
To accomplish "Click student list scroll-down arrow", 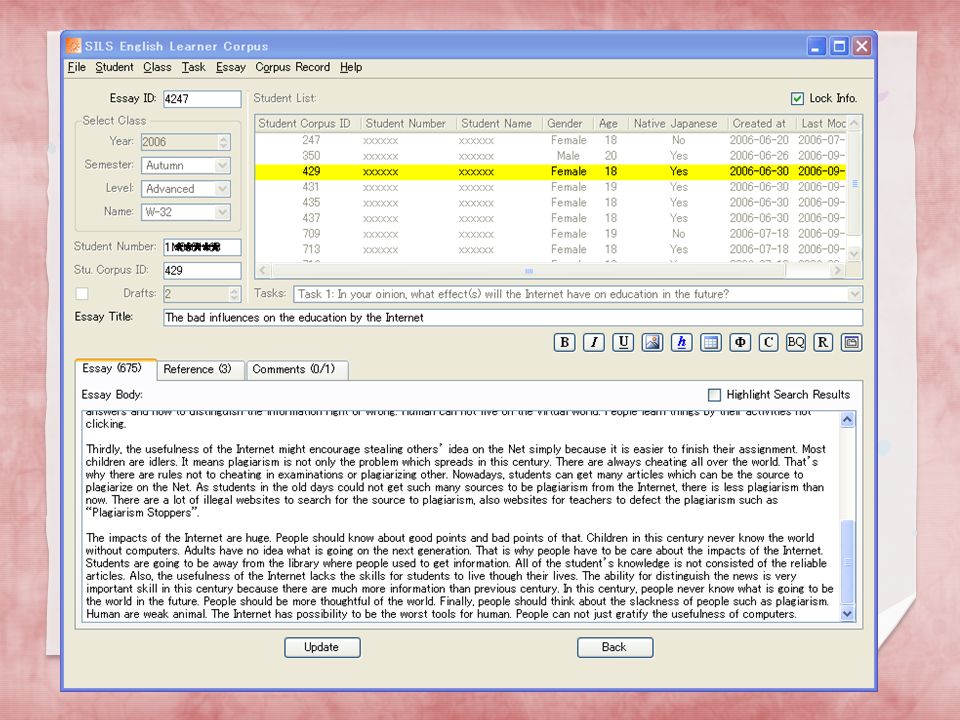I will (x=855, y=253).
